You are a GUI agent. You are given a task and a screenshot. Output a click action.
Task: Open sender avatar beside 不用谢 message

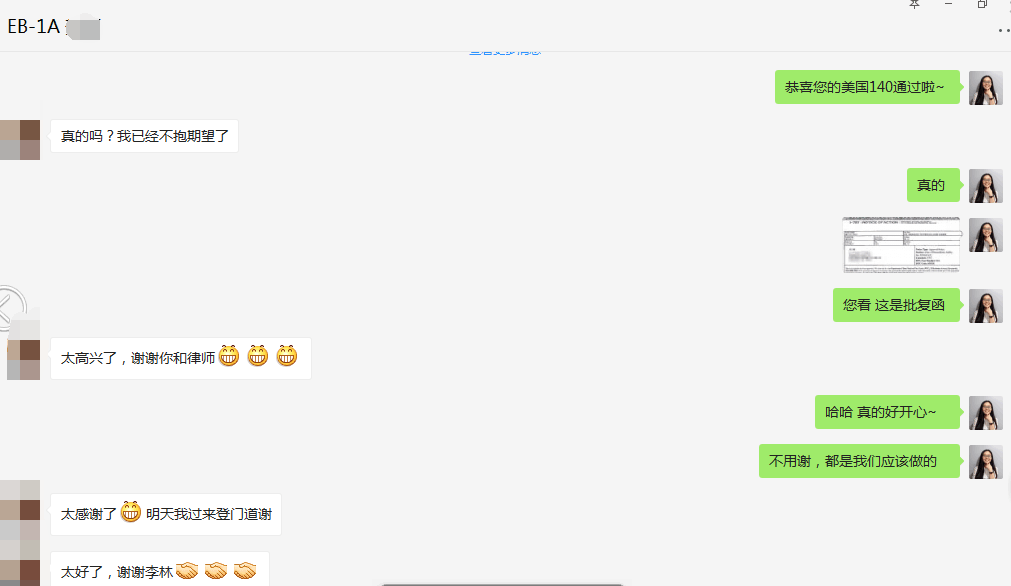pos(985,462)
